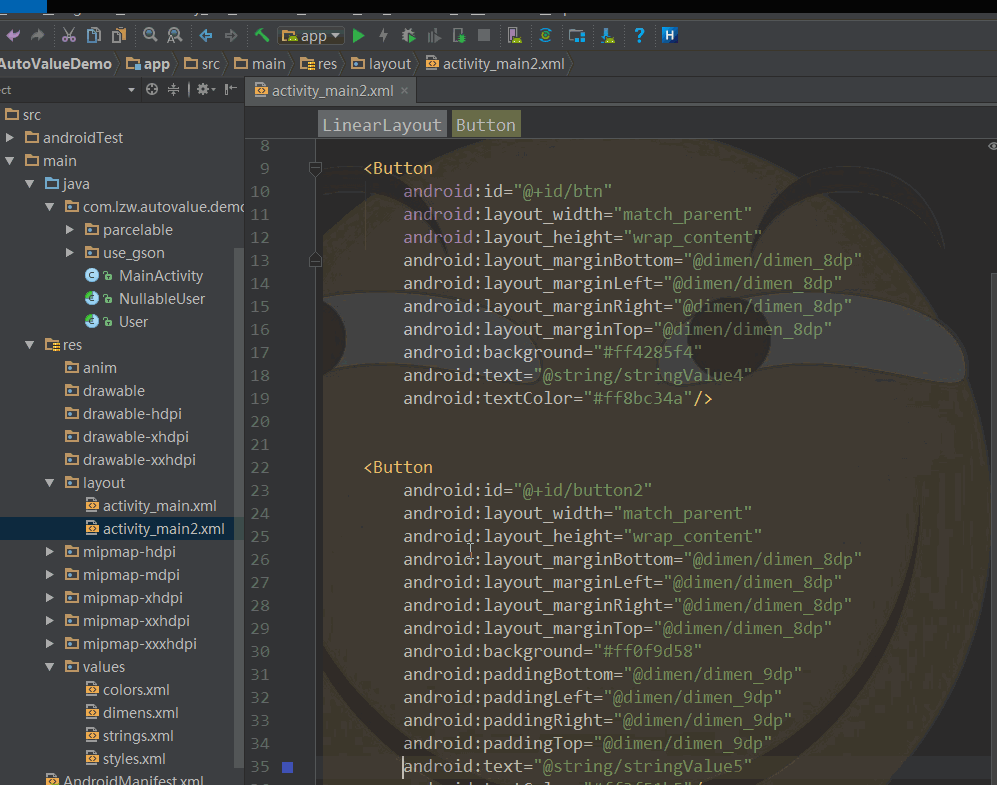Click blue color swatch at line 35
Image resolution: width=997 pixels, height=785 pixels.
pyautogui.click(x=287, y=767)
